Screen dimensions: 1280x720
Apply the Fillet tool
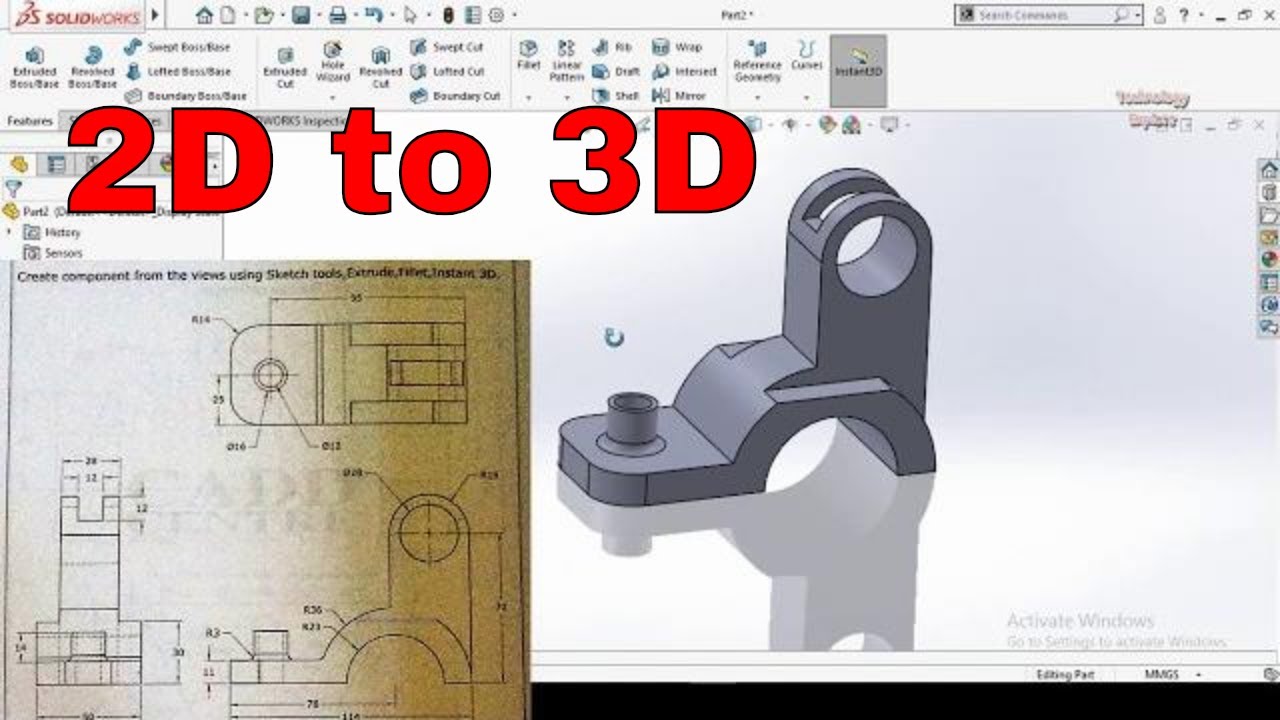(528, 56)
